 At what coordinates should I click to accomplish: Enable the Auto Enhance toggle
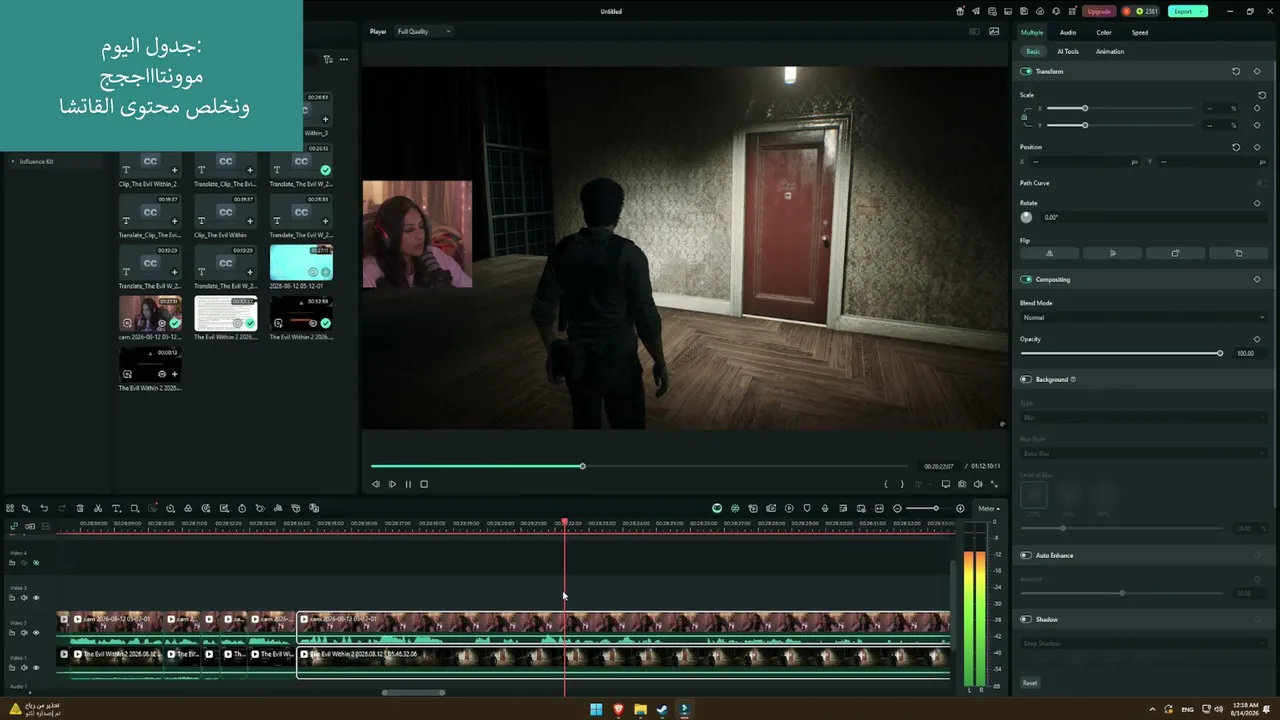[x=1026, y=555]
